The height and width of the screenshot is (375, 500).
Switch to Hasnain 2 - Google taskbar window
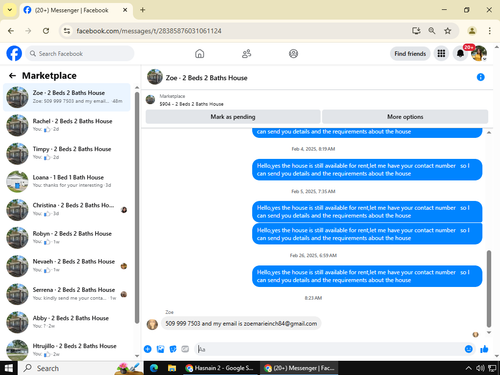(x=220, y=368)
